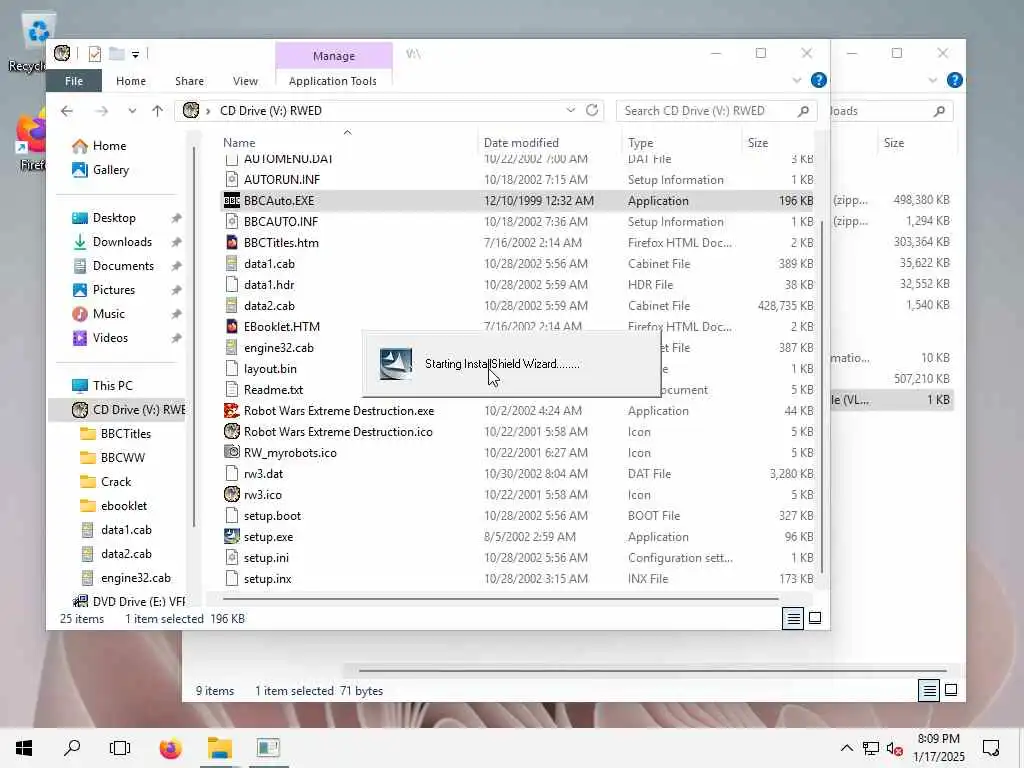Open File Explorer taskbar icon
The height and width of the screenshot is (768, 1024).
[220, 748]
